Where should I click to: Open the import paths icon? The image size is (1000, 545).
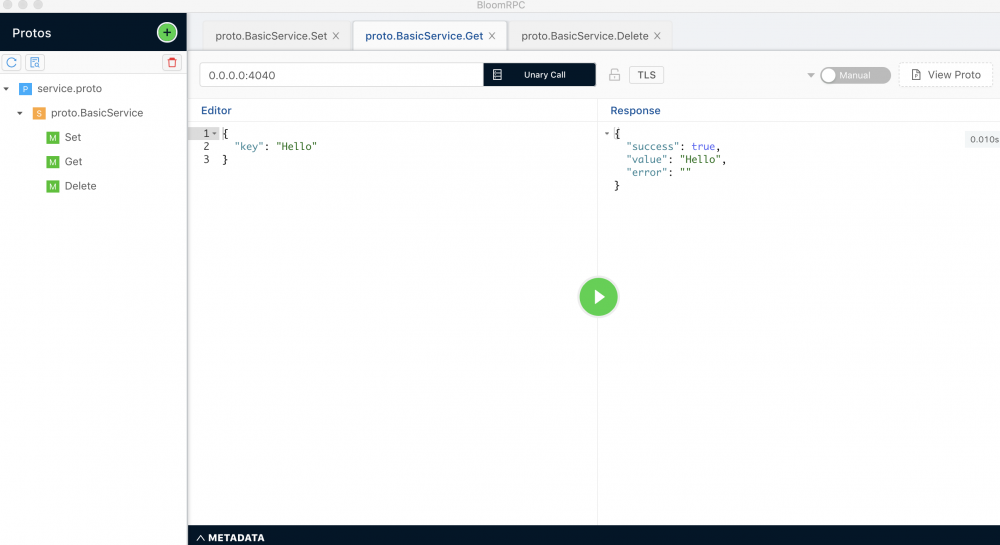point(35,62)
